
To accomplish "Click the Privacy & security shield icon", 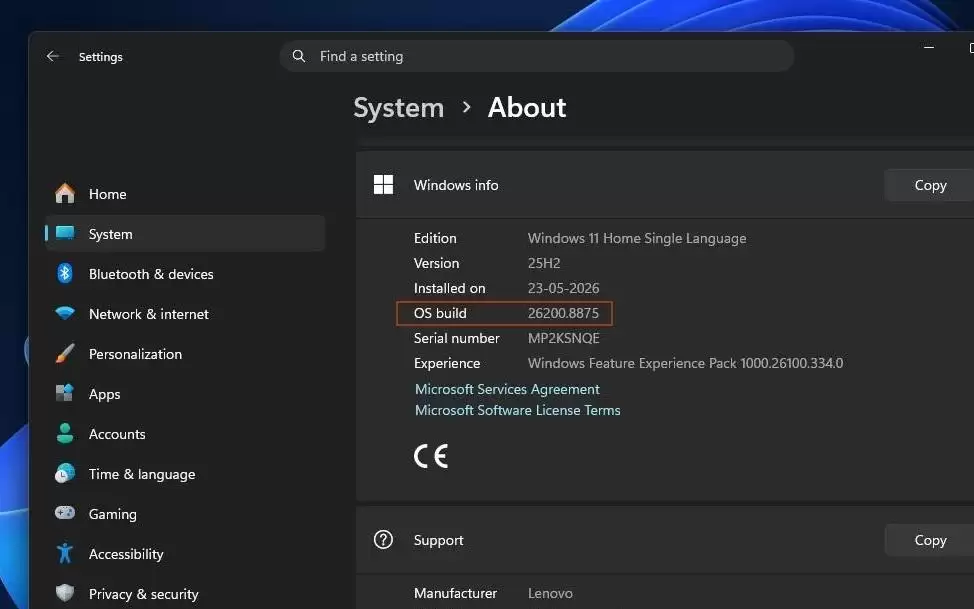I will coord(65,593).
